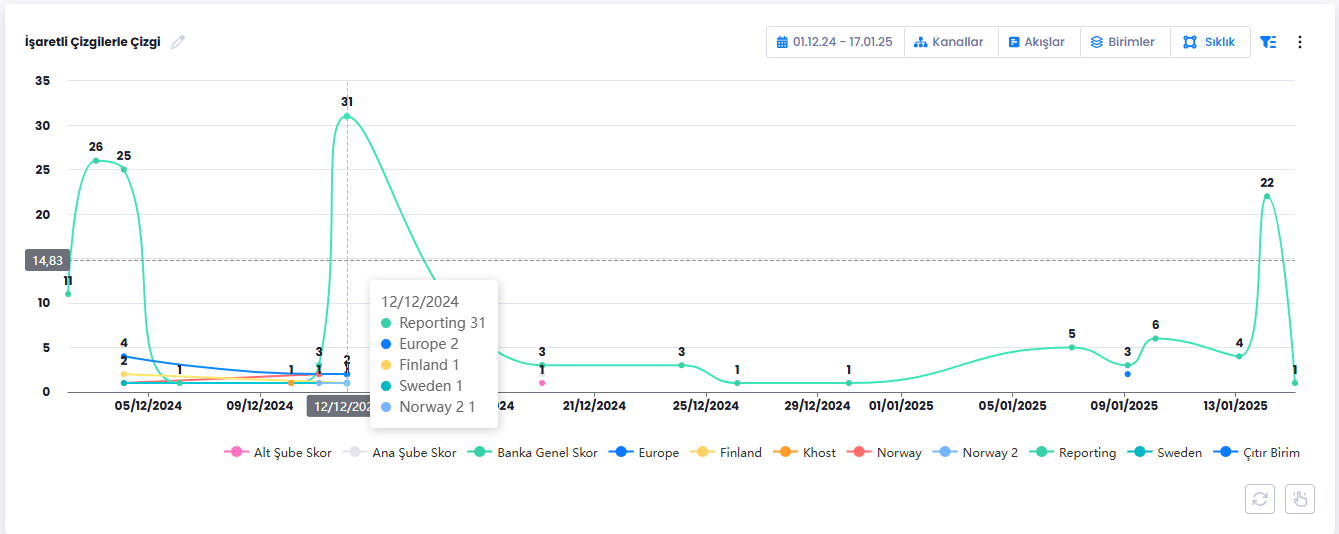This screenshot has height=534, width=1339.
Task: Click the Reporting data point labeled 22
Action: [x=1267, y=196]
